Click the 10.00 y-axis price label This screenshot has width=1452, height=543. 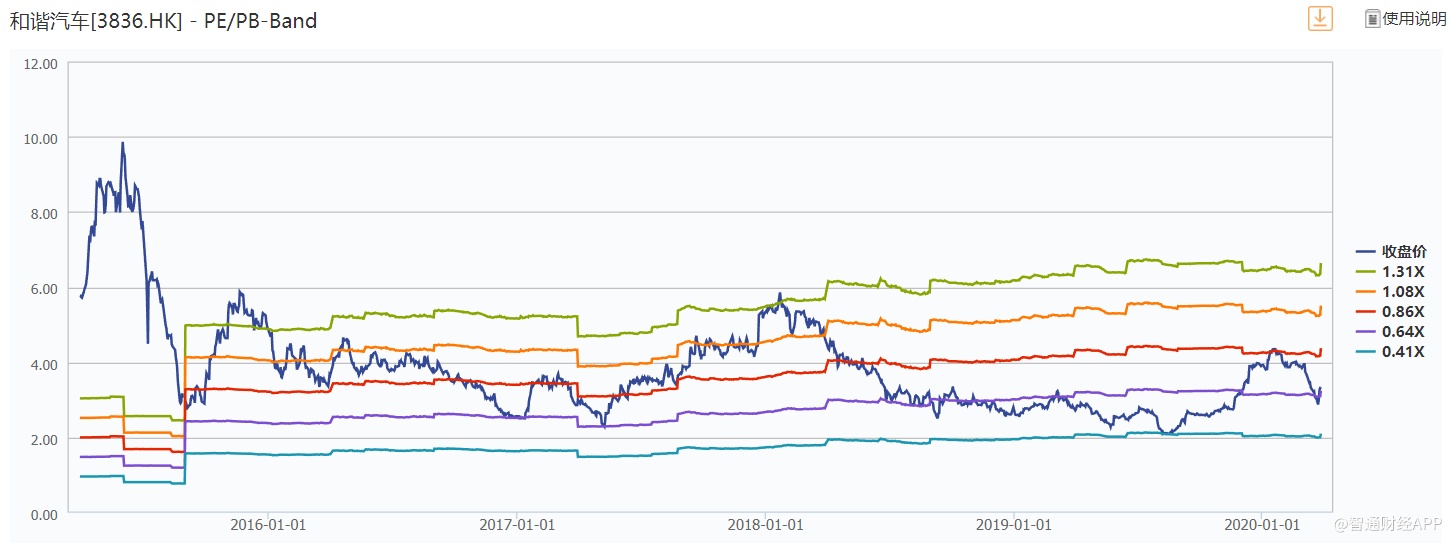pos(40,138)
